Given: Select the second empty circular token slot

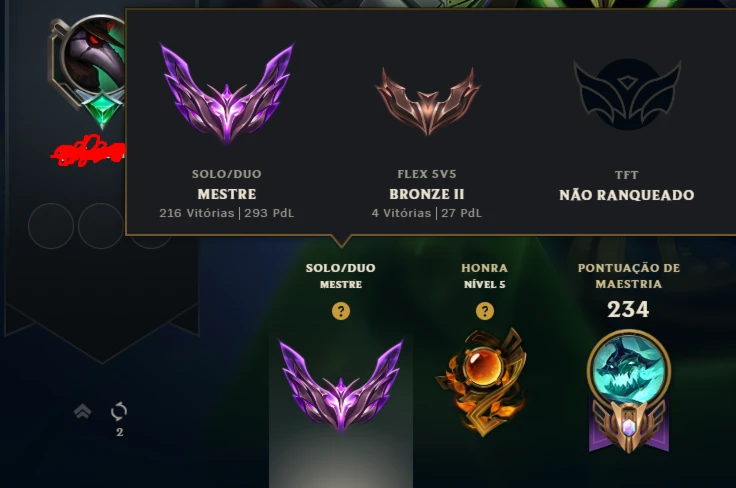Looking at the screenshot, I should [100, 226].
